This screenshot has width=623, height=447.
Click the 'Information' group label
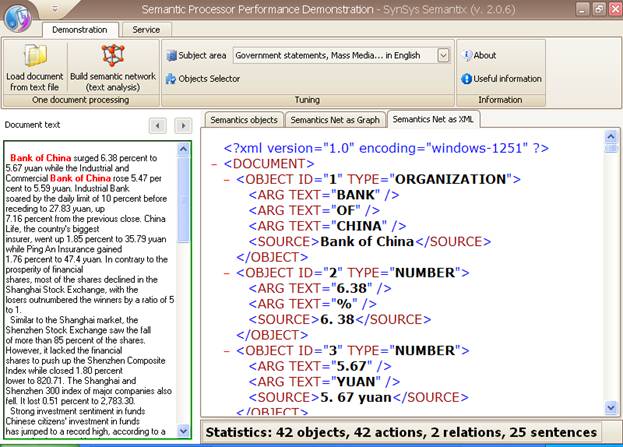500,100
